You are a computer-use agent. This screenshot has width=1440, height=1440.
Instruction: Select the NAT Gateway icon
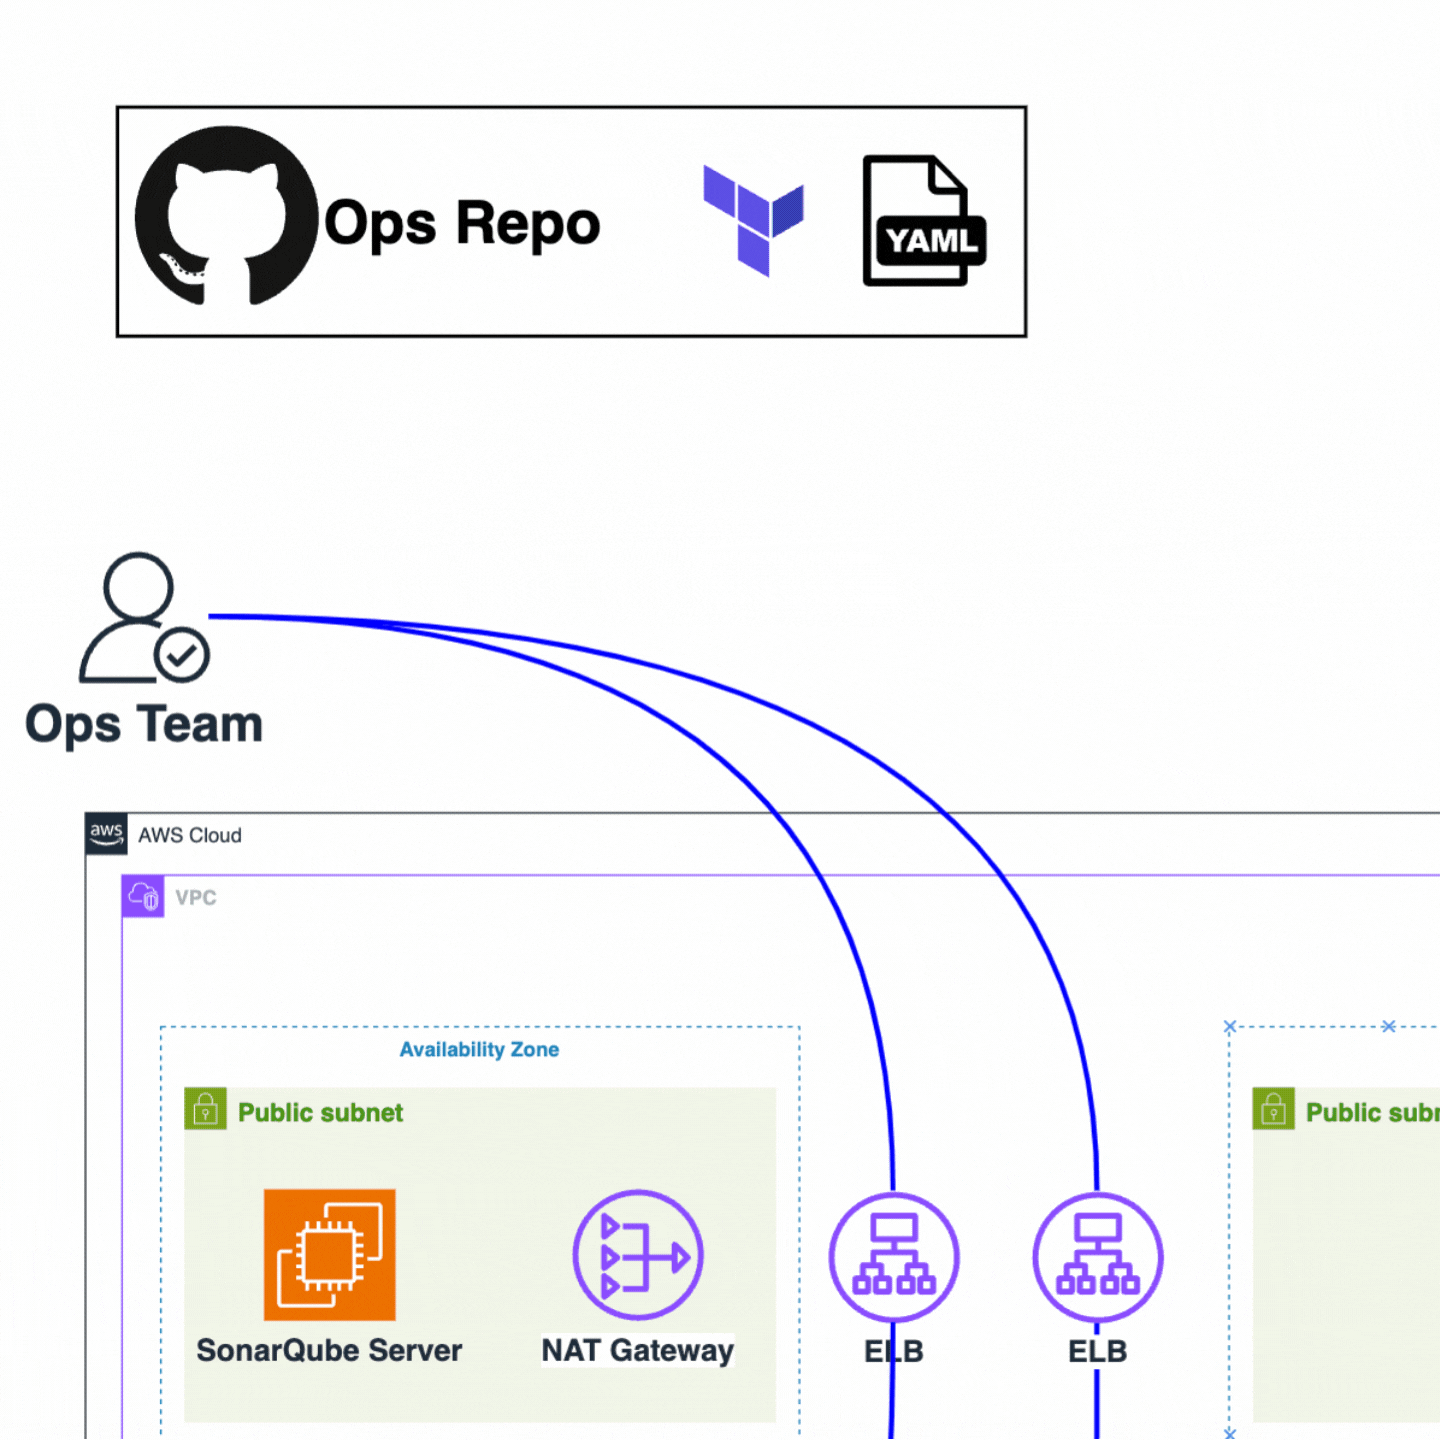click(638, 1254)
